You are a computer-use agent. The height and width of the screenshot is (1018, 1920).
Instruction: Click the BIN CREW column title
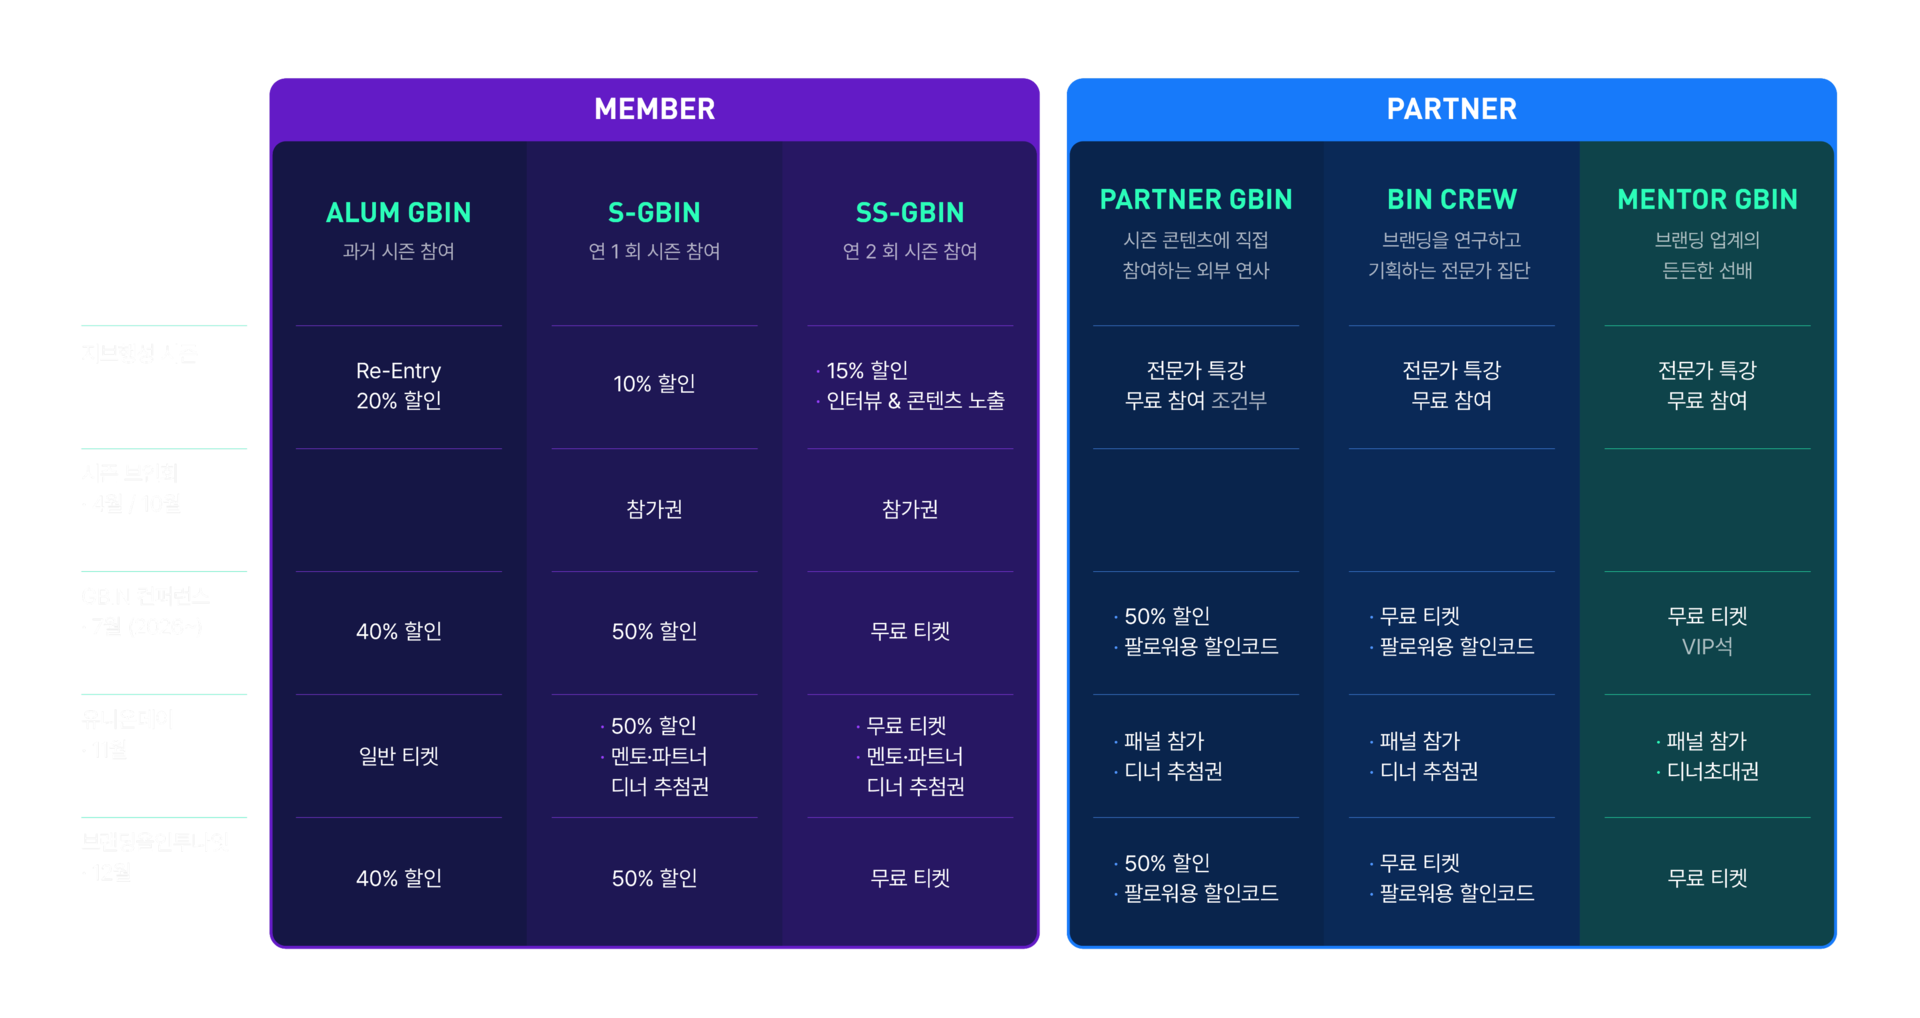pyautogui.click(x=1451, y=199)
